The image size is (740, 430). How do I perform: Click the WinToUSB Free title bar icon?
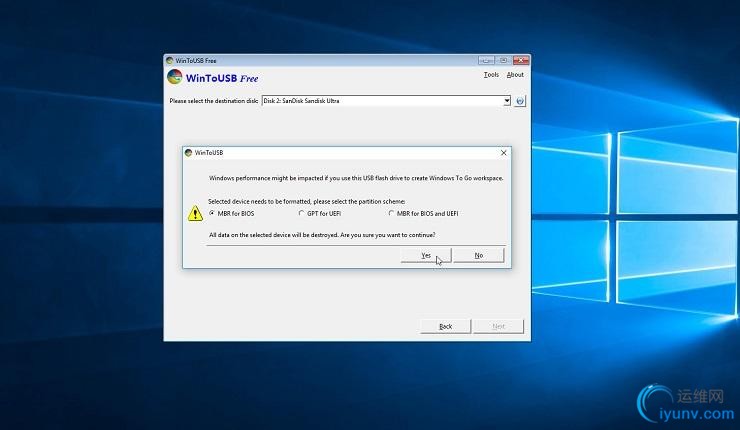(x=169, y=60)
